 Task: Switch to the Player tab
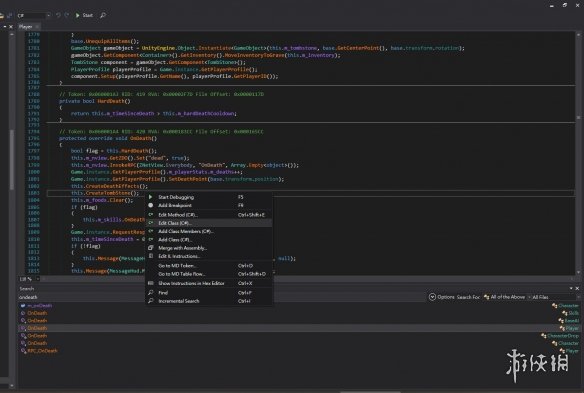(25, 27)
